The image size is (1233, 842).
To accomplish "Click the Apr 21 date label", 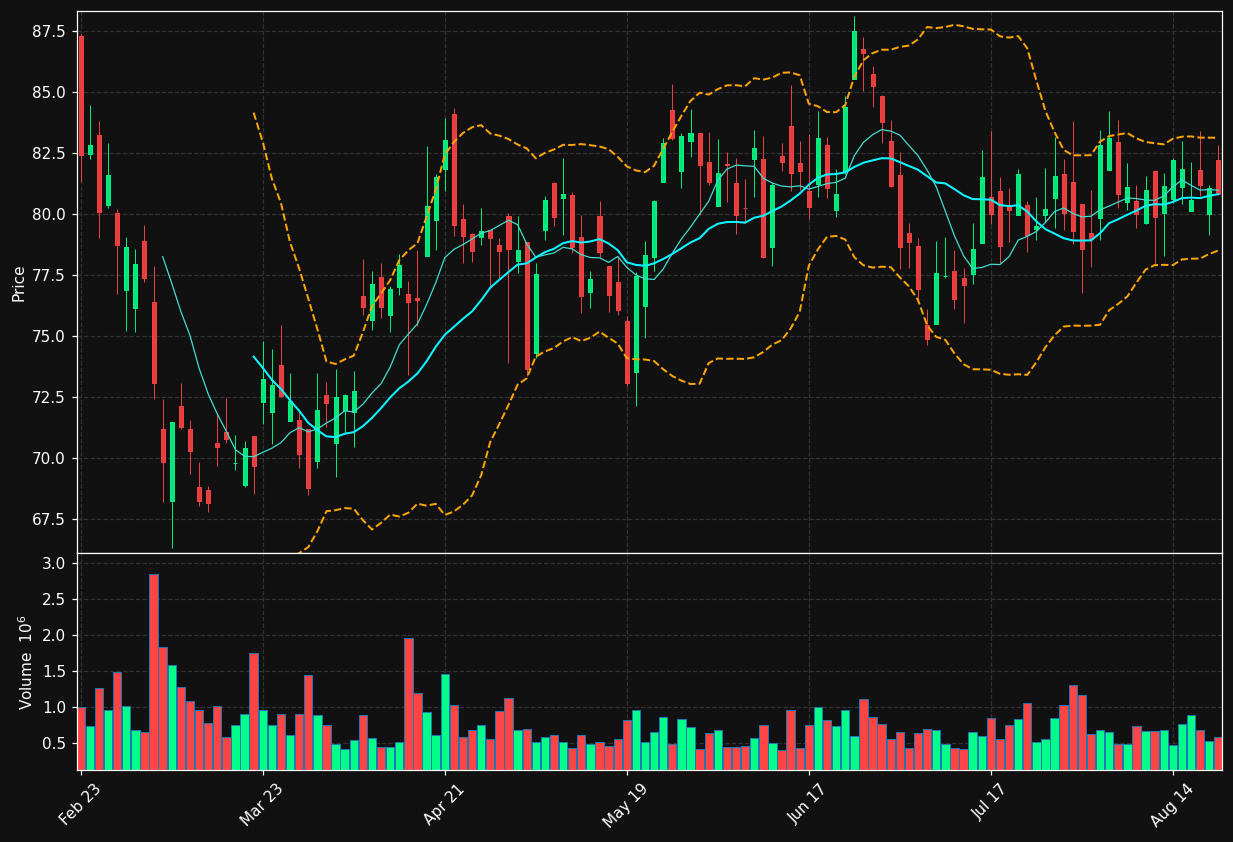I will pos(443,801).
